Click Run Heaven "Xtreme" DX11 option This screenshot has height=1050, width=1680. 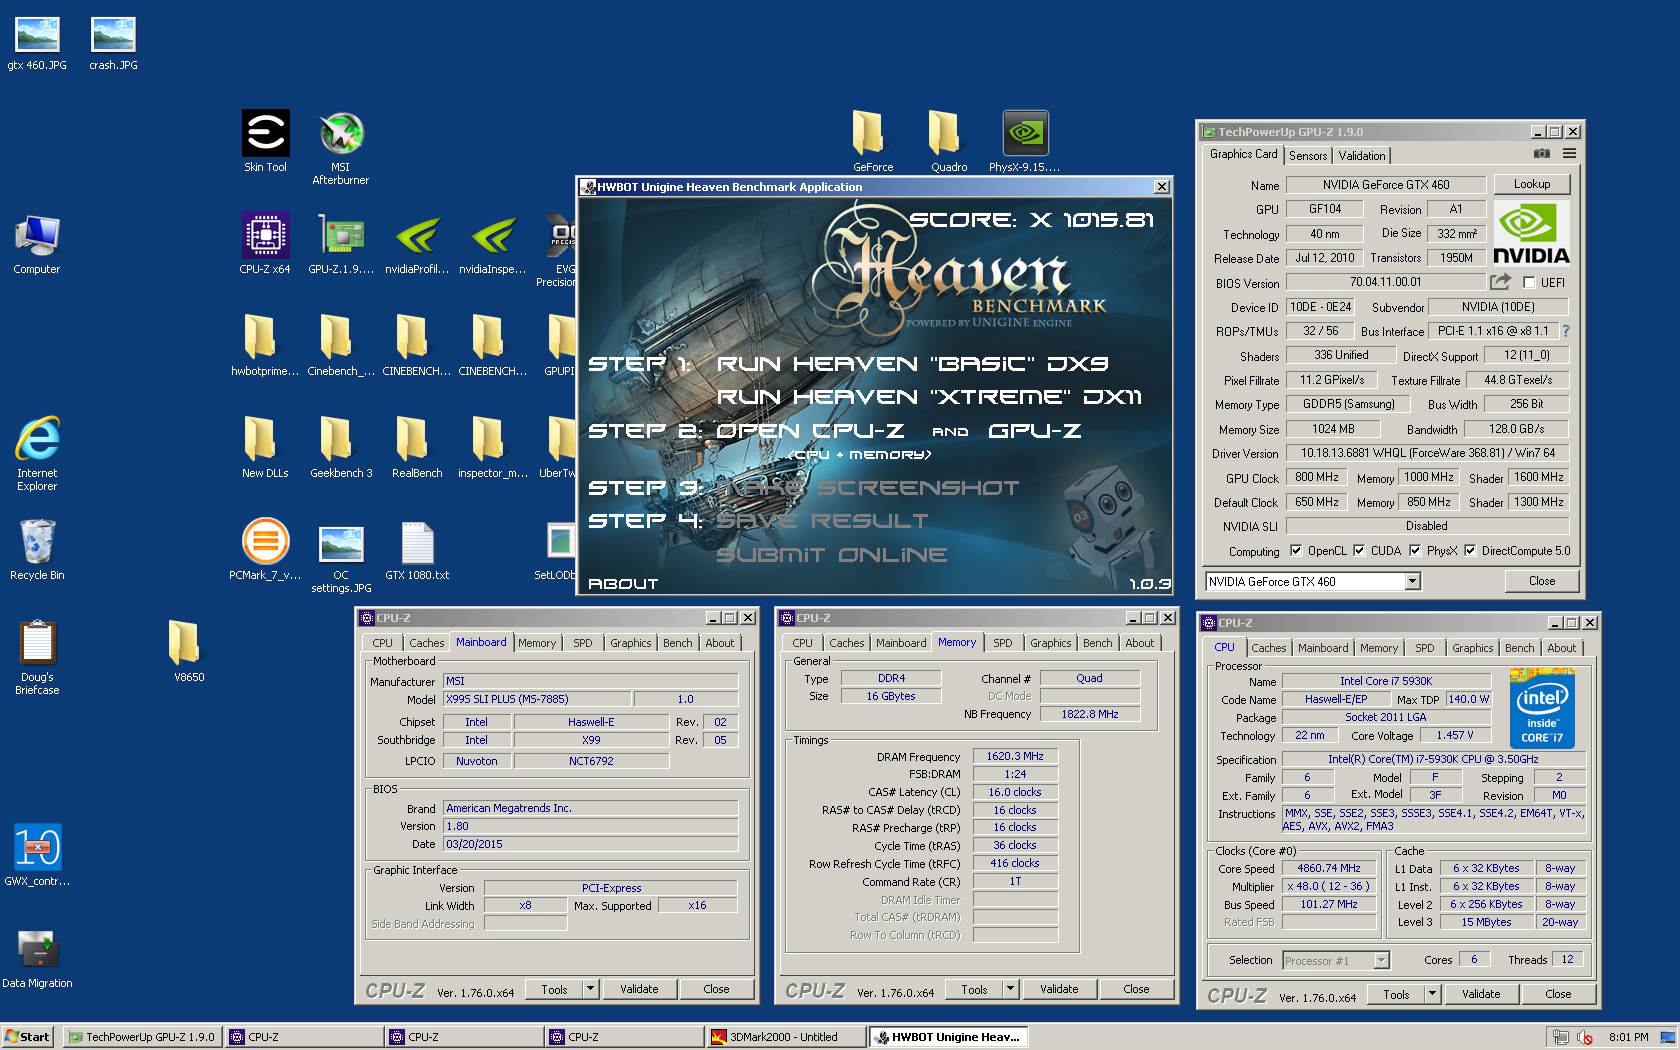[x=929, y=397]
